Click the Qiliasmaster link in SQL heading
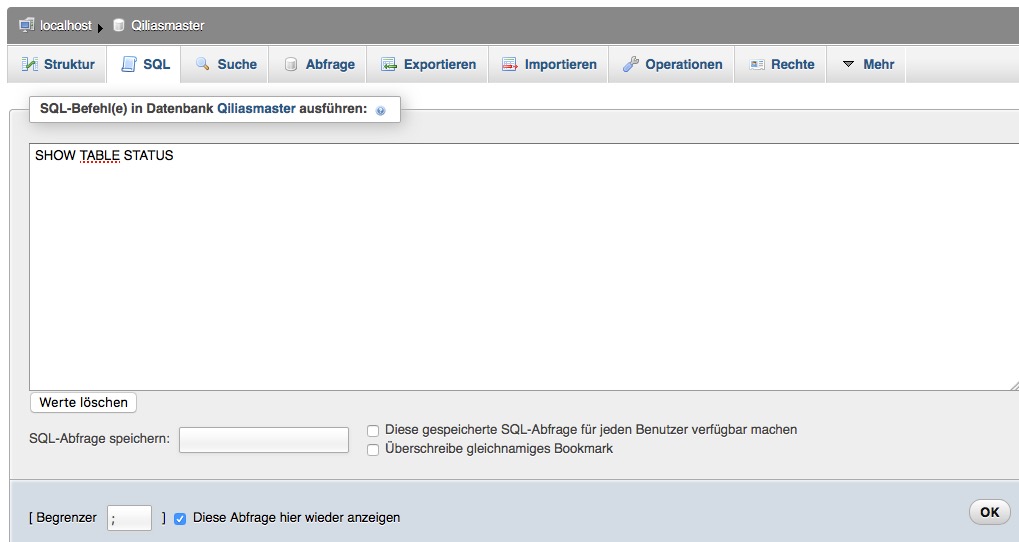1019x542 pixels. pos(256,108)
